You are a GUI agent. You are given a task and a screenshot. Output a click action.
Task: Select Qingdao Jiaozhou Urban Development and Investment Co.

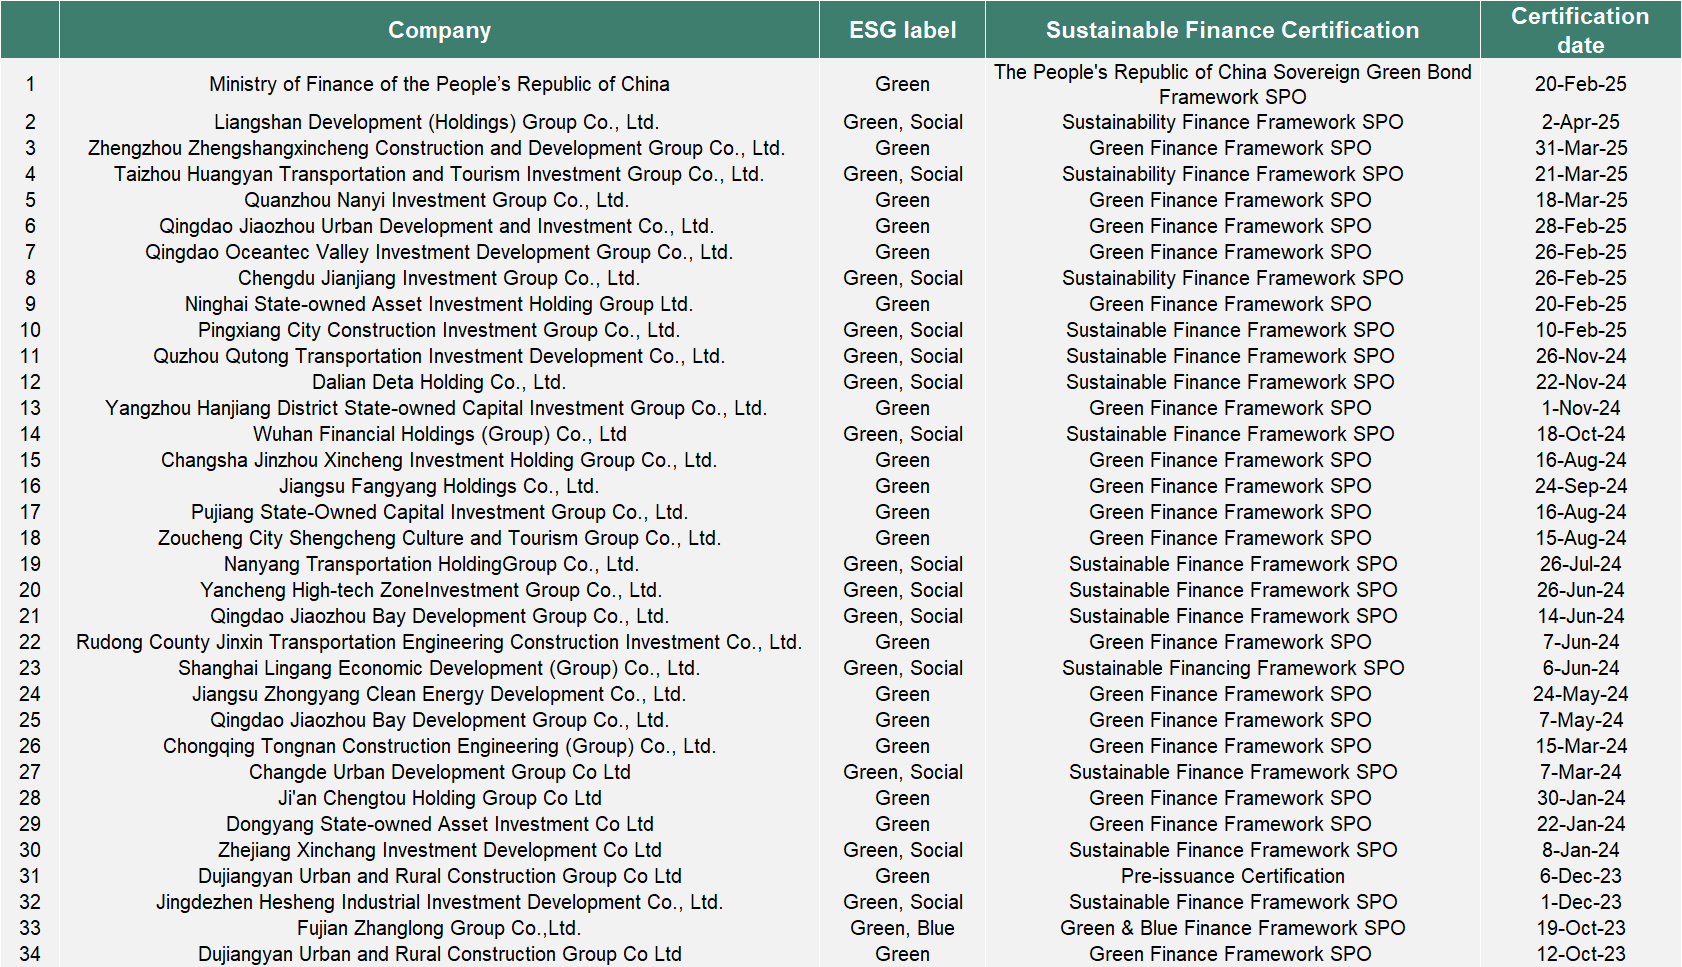(x=436, y=226)
